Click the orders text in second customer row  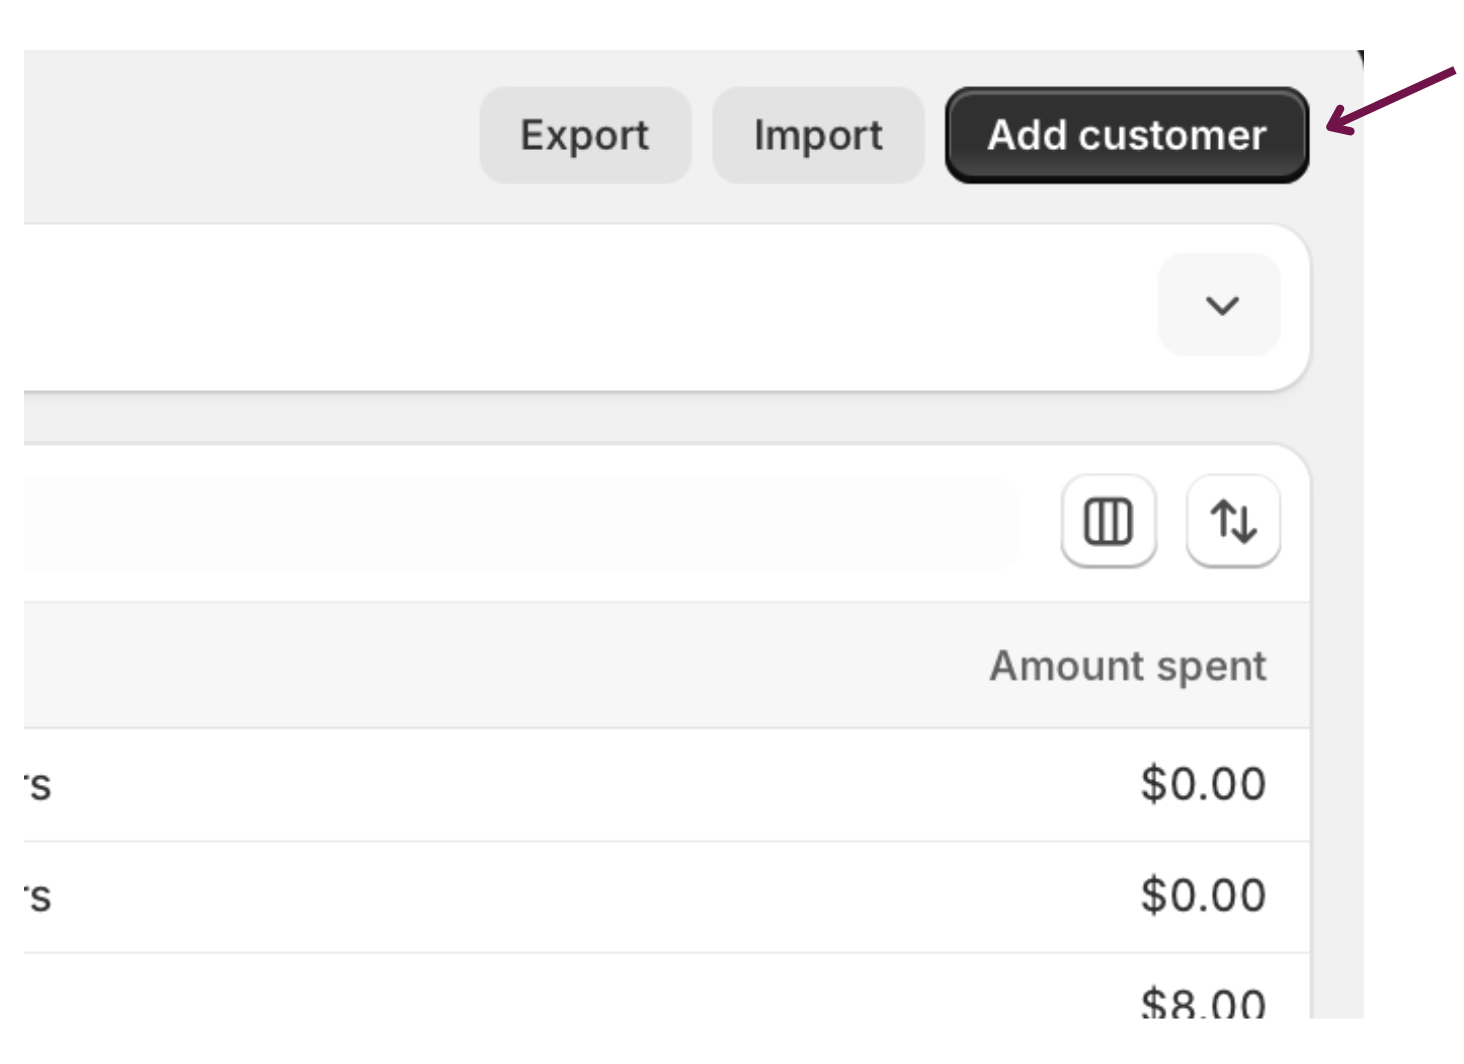pyautogui.click(x=38, y=897)
